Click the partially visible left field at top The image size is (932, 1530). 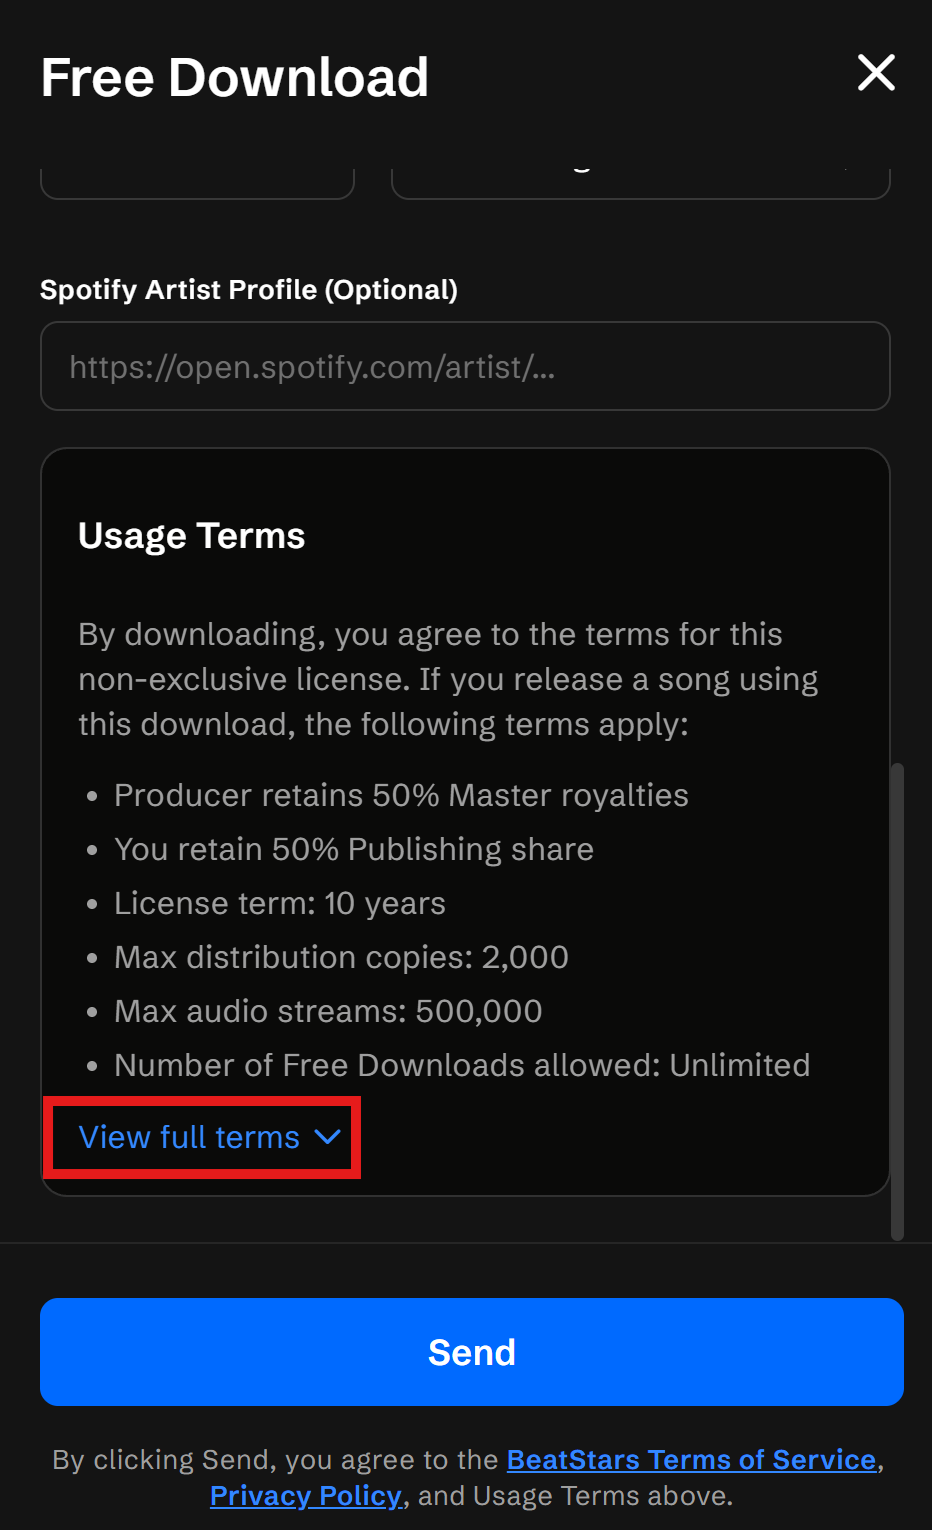click(x=197, y=184)
